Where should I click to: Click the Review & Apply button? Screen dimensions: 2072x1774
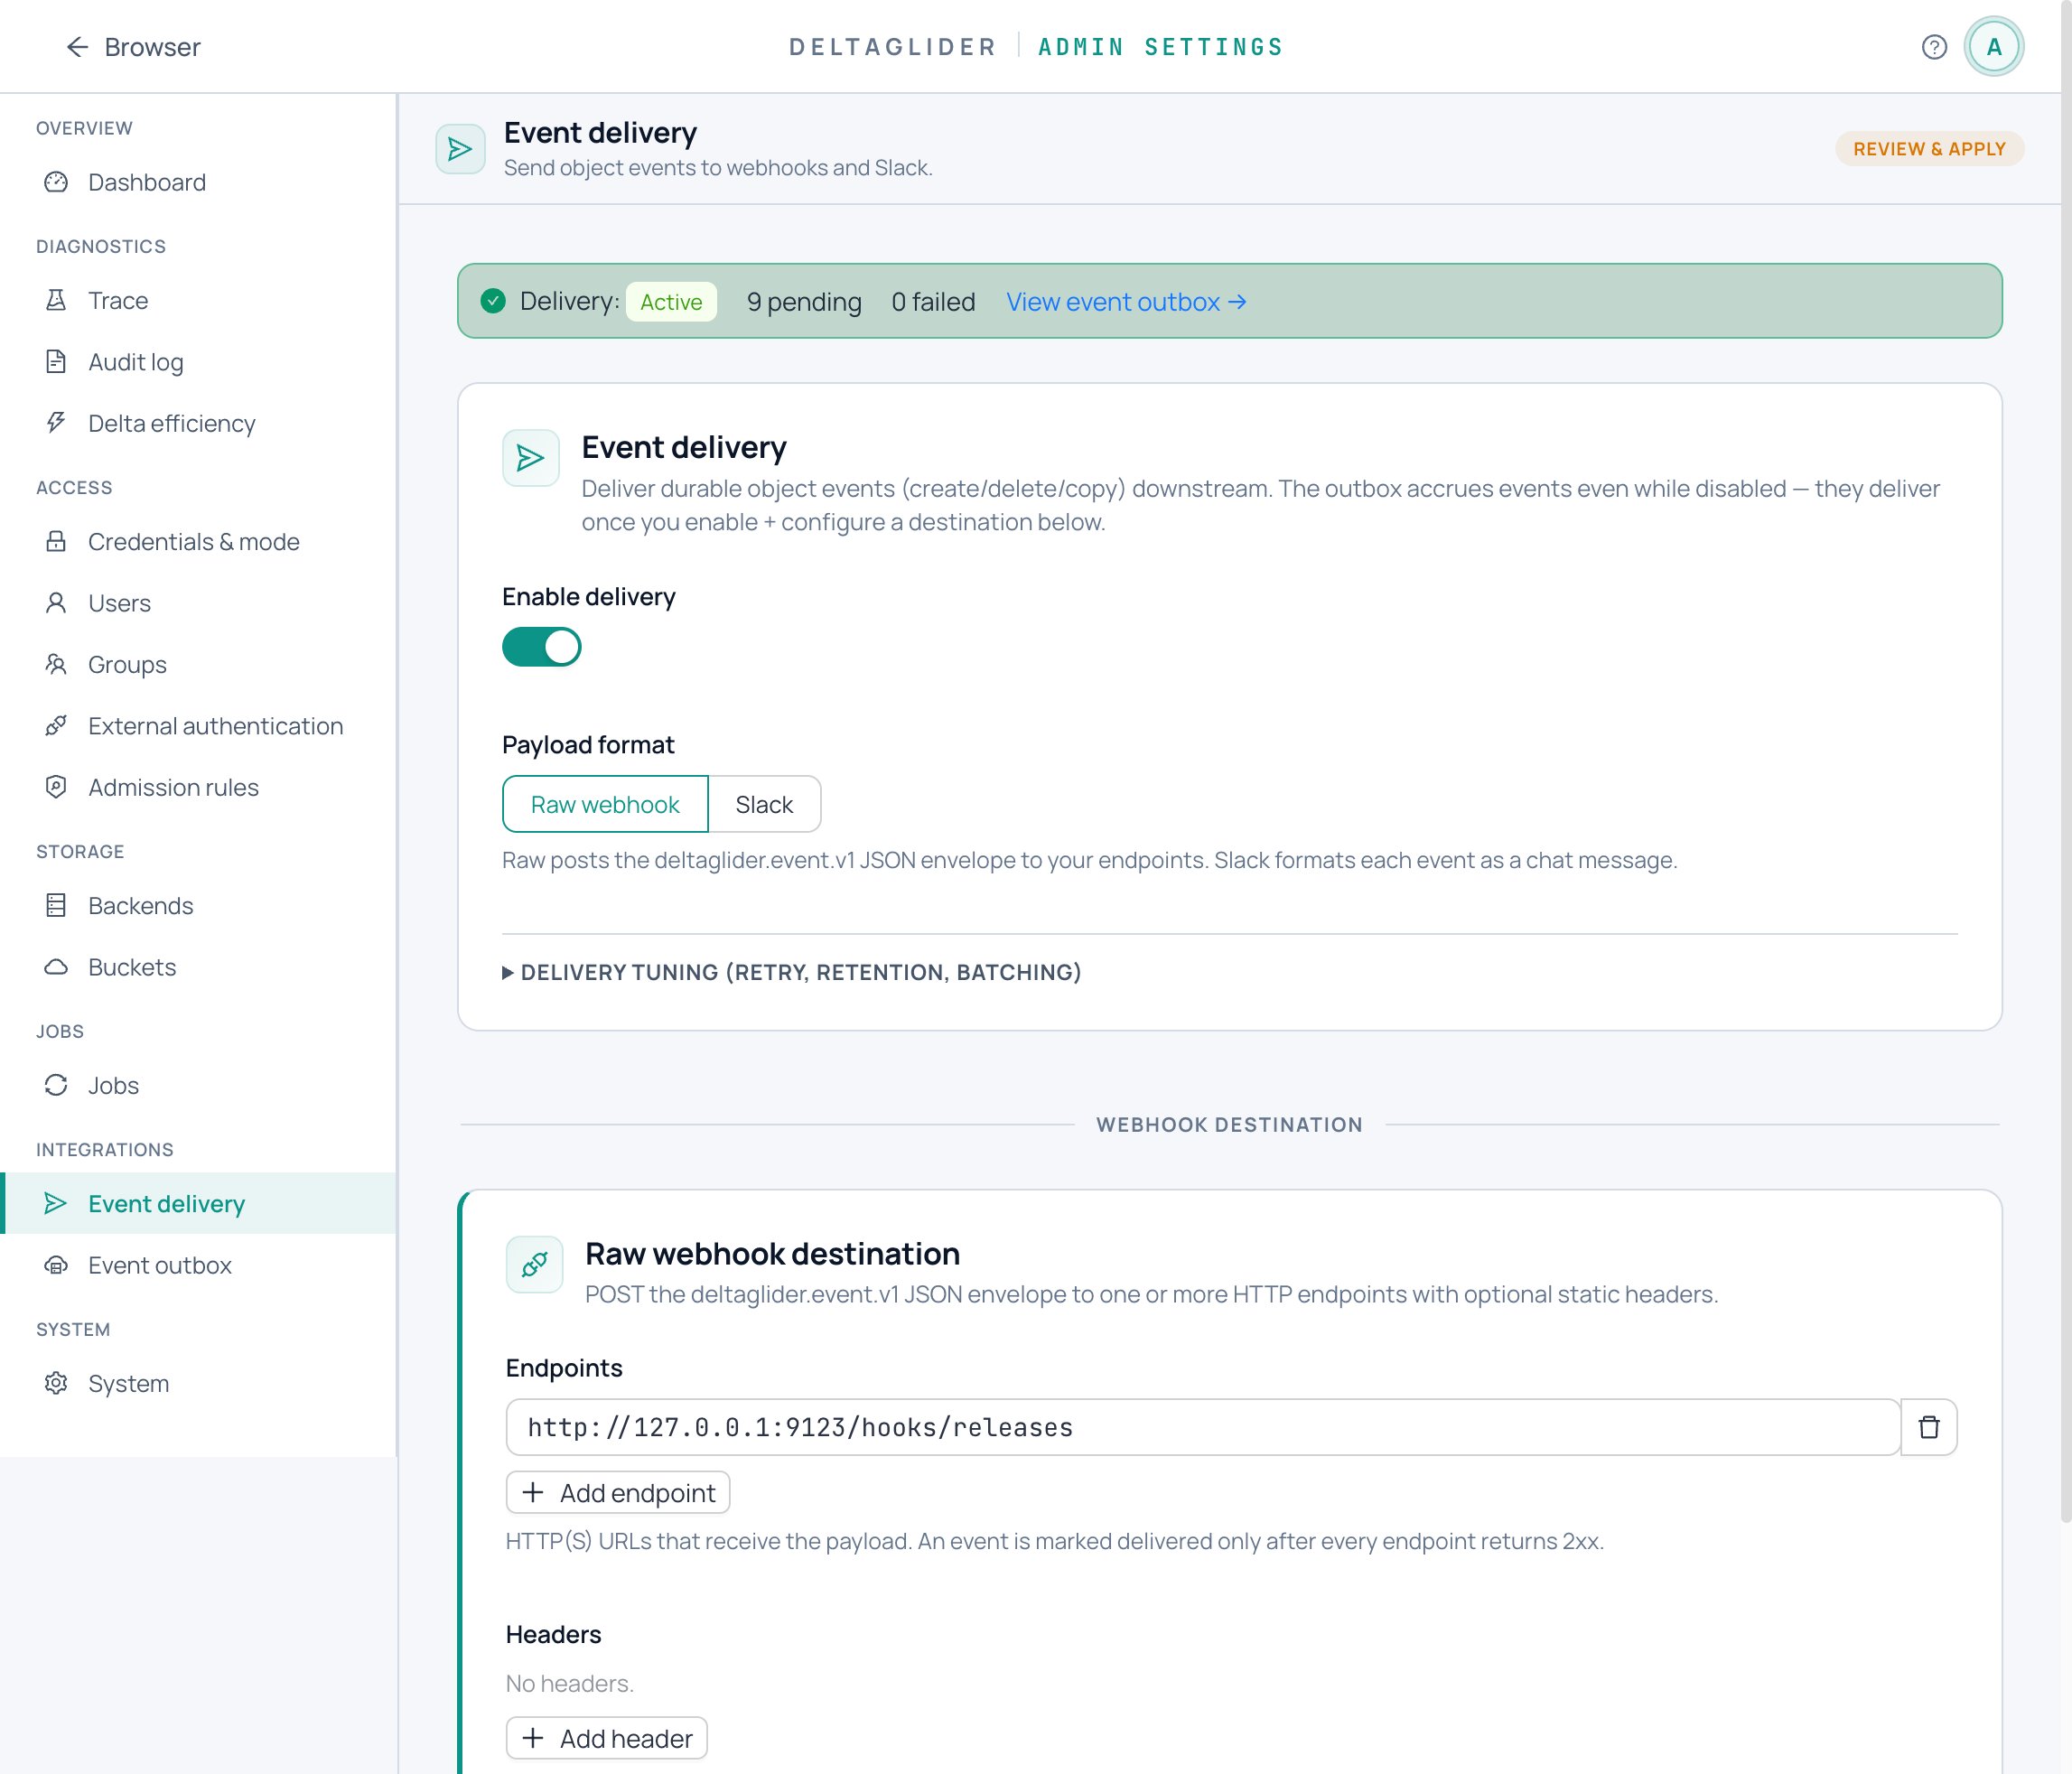[x=1929, y=149]
